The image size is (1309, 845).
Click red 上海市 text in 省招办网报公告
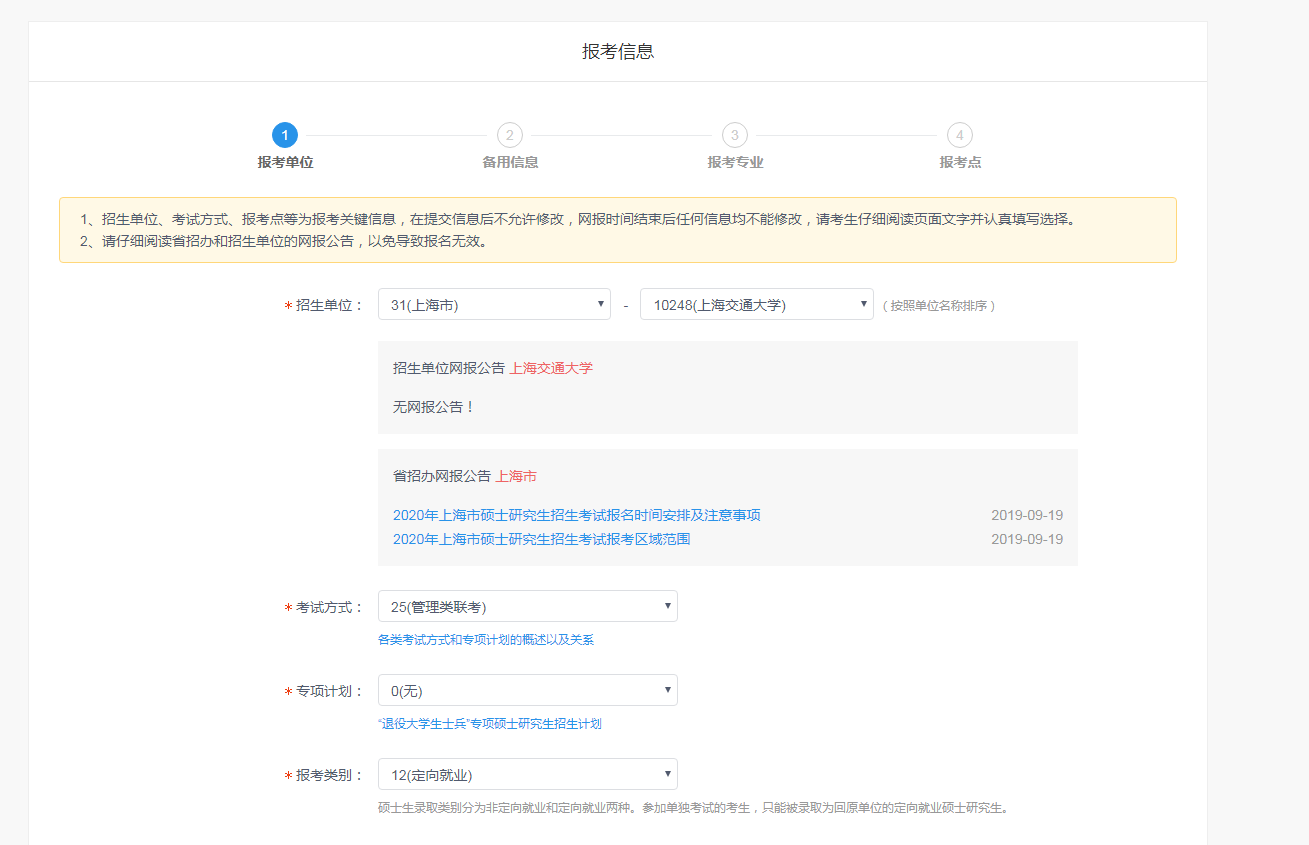[x=516, y=476]
